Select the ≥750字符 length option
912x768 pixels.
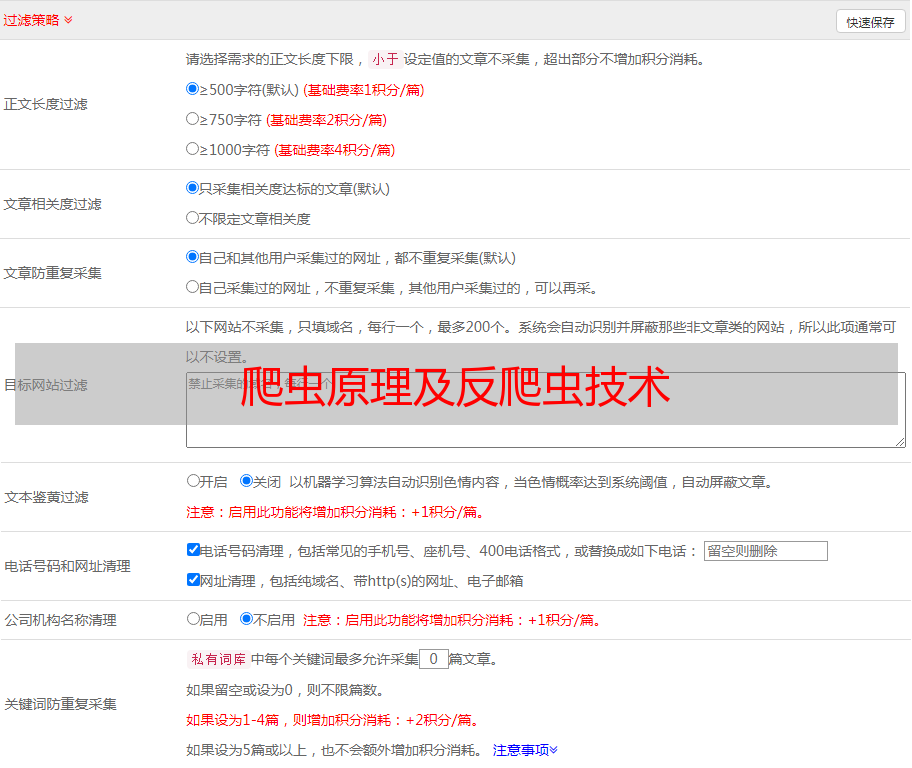(x=193, y=119)
